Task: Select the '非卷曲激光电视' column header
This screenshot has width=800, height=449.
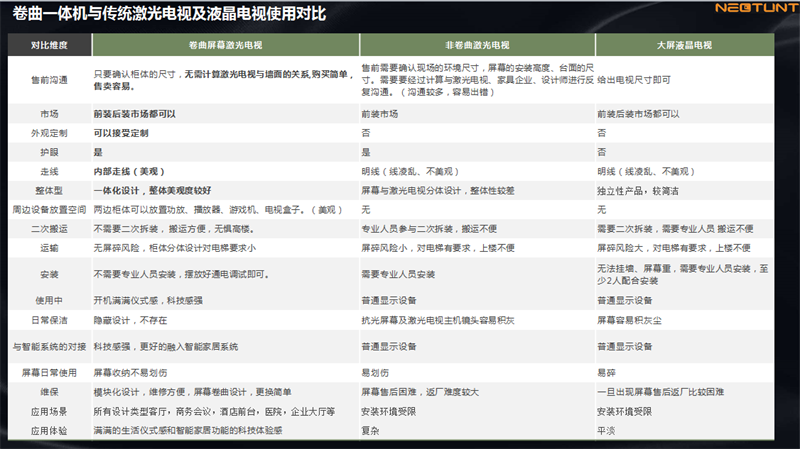Action: pos(477,45)
